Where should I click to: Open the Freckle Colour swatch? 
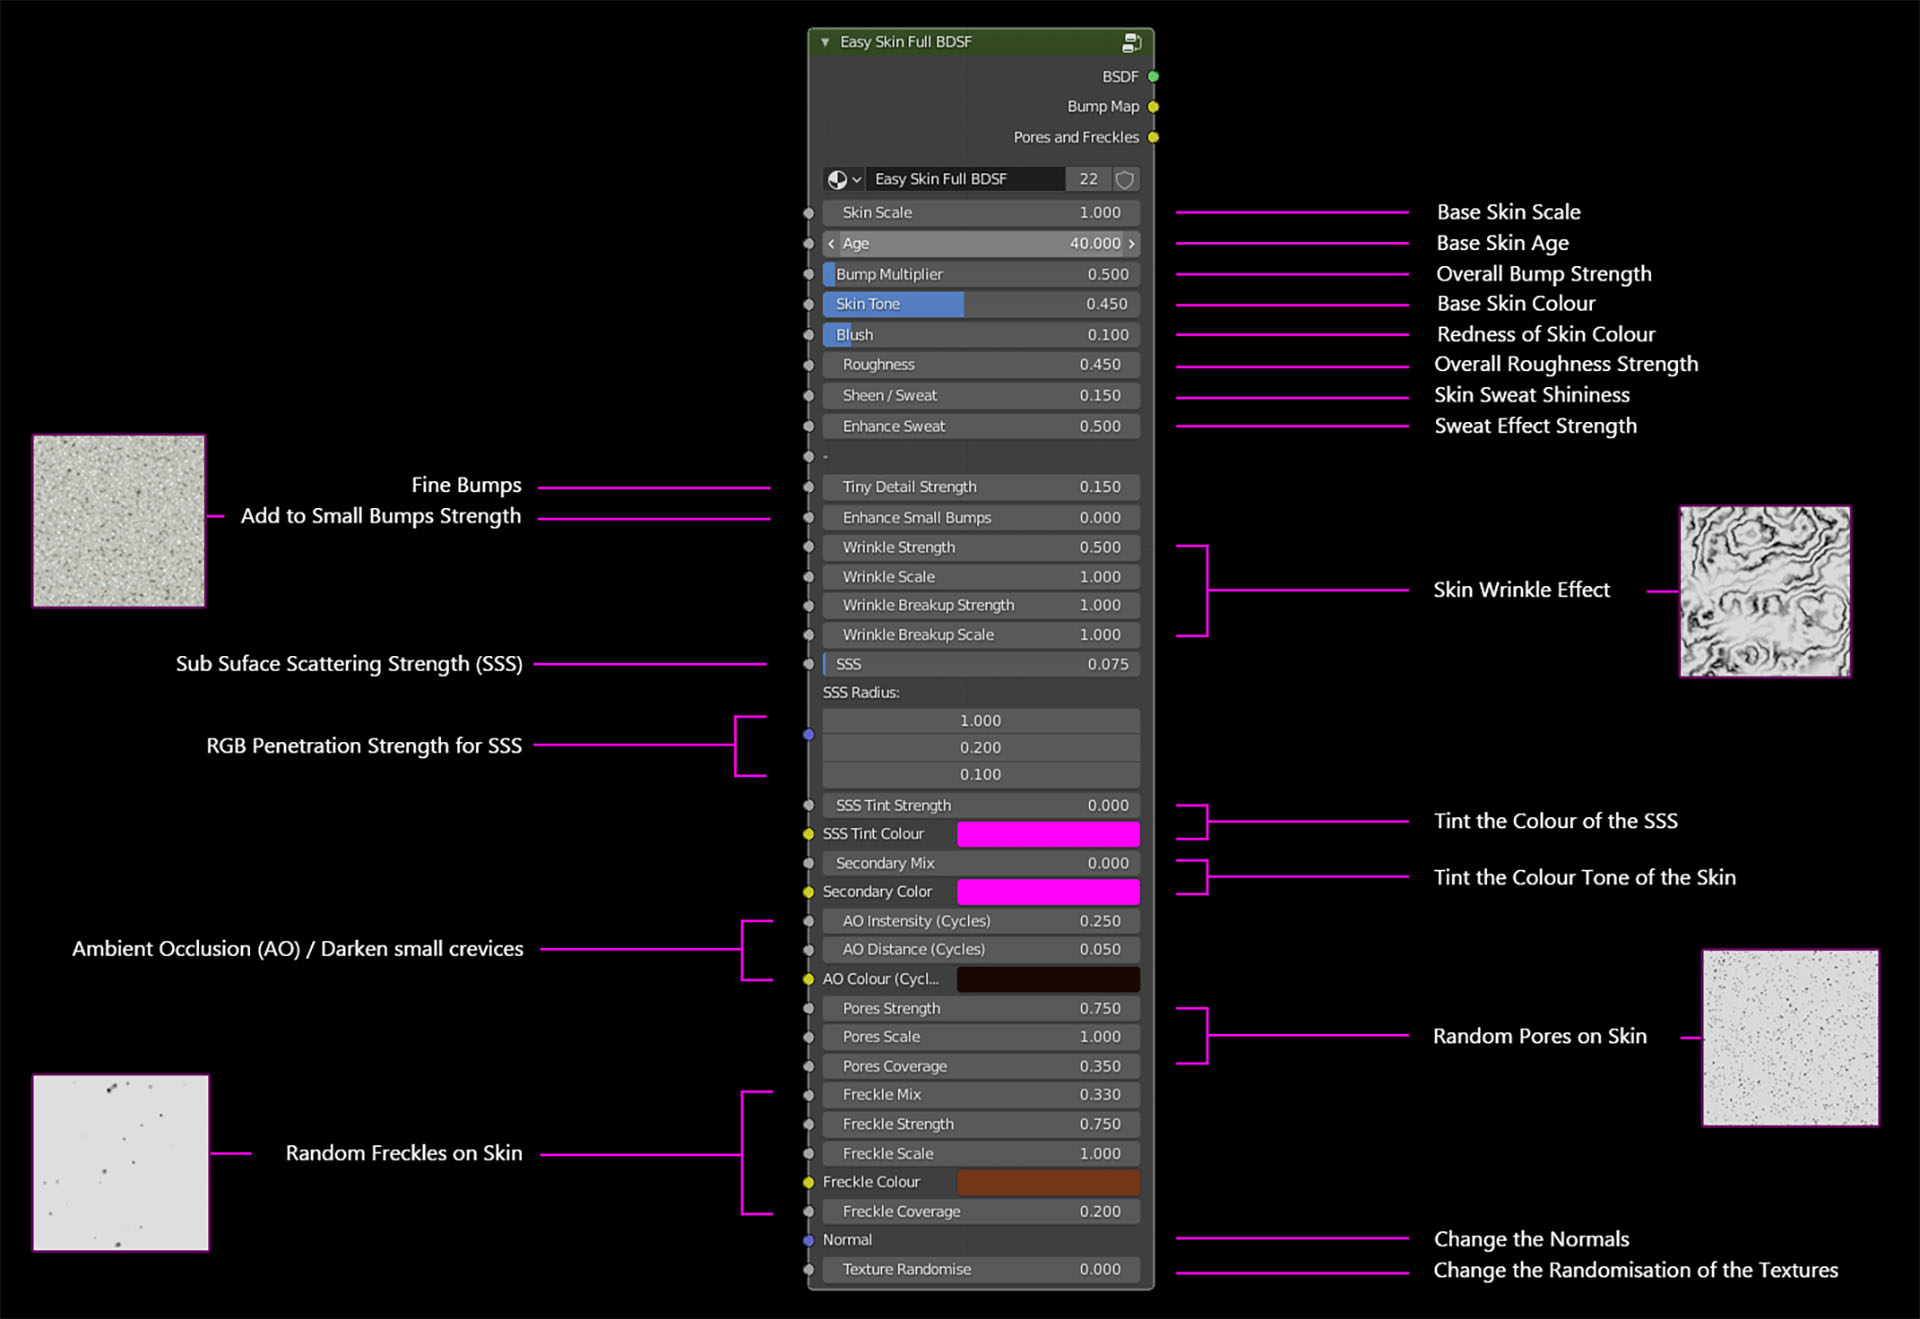pyautogui.click(x=1048, y=1183)
